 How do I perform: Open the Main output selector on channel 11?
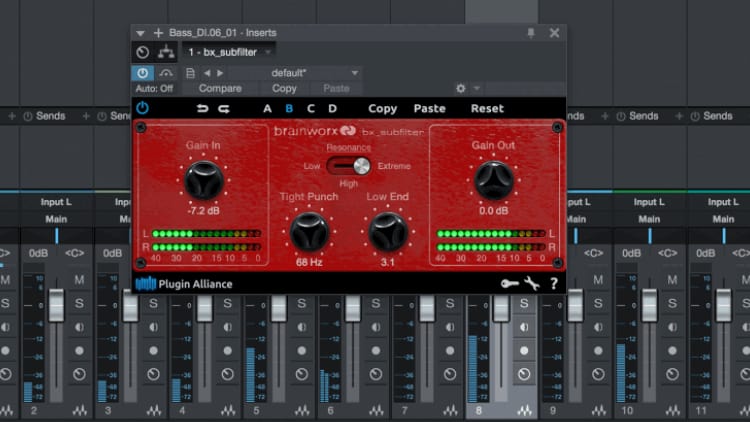[723, 219]
